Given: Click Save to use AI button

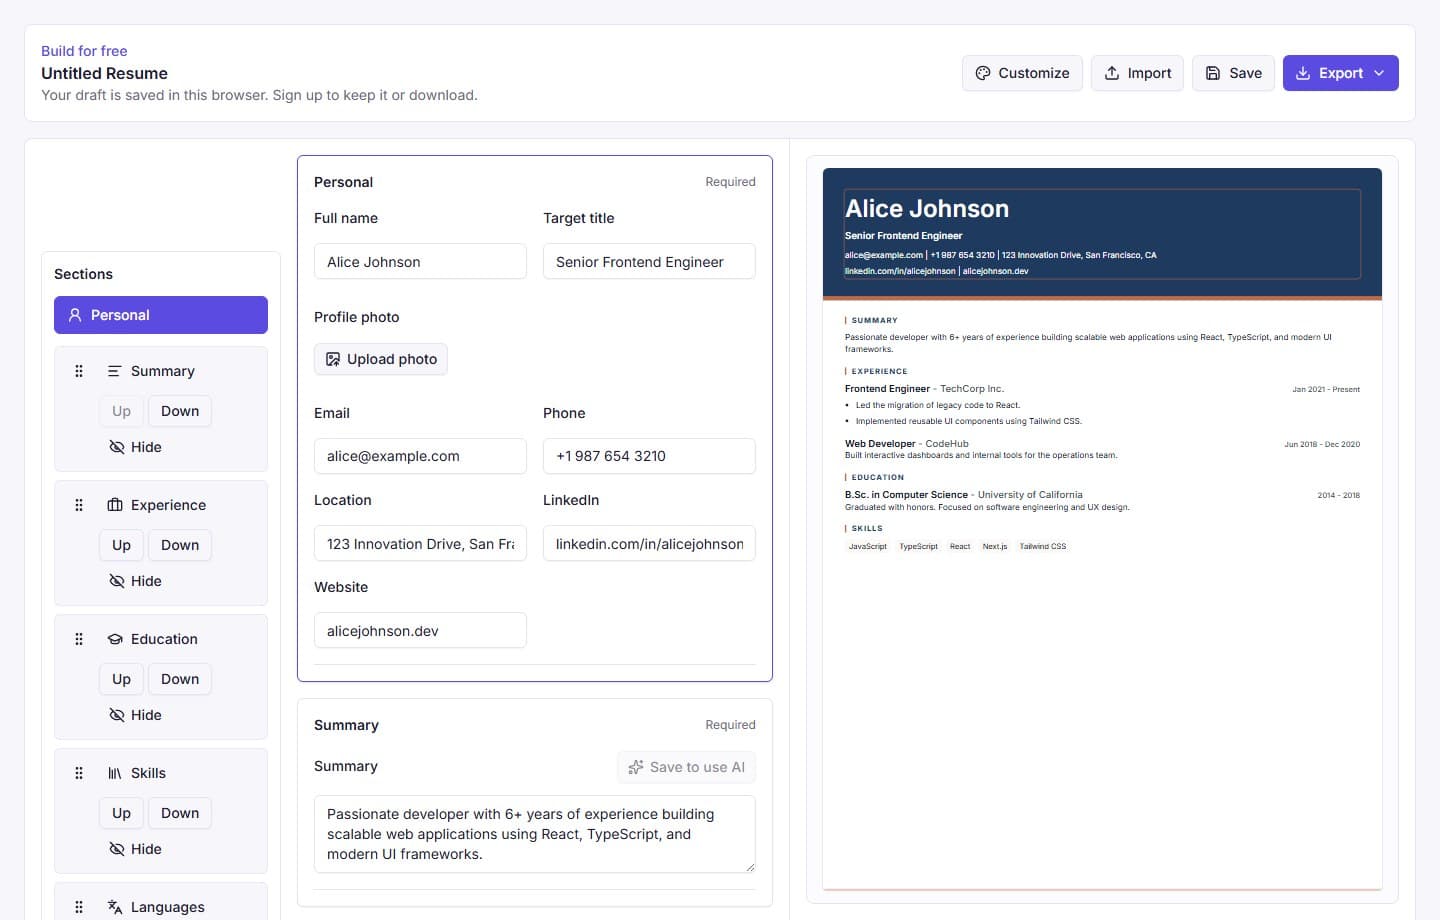Looking at the screenshot, I should pos(686,767).
